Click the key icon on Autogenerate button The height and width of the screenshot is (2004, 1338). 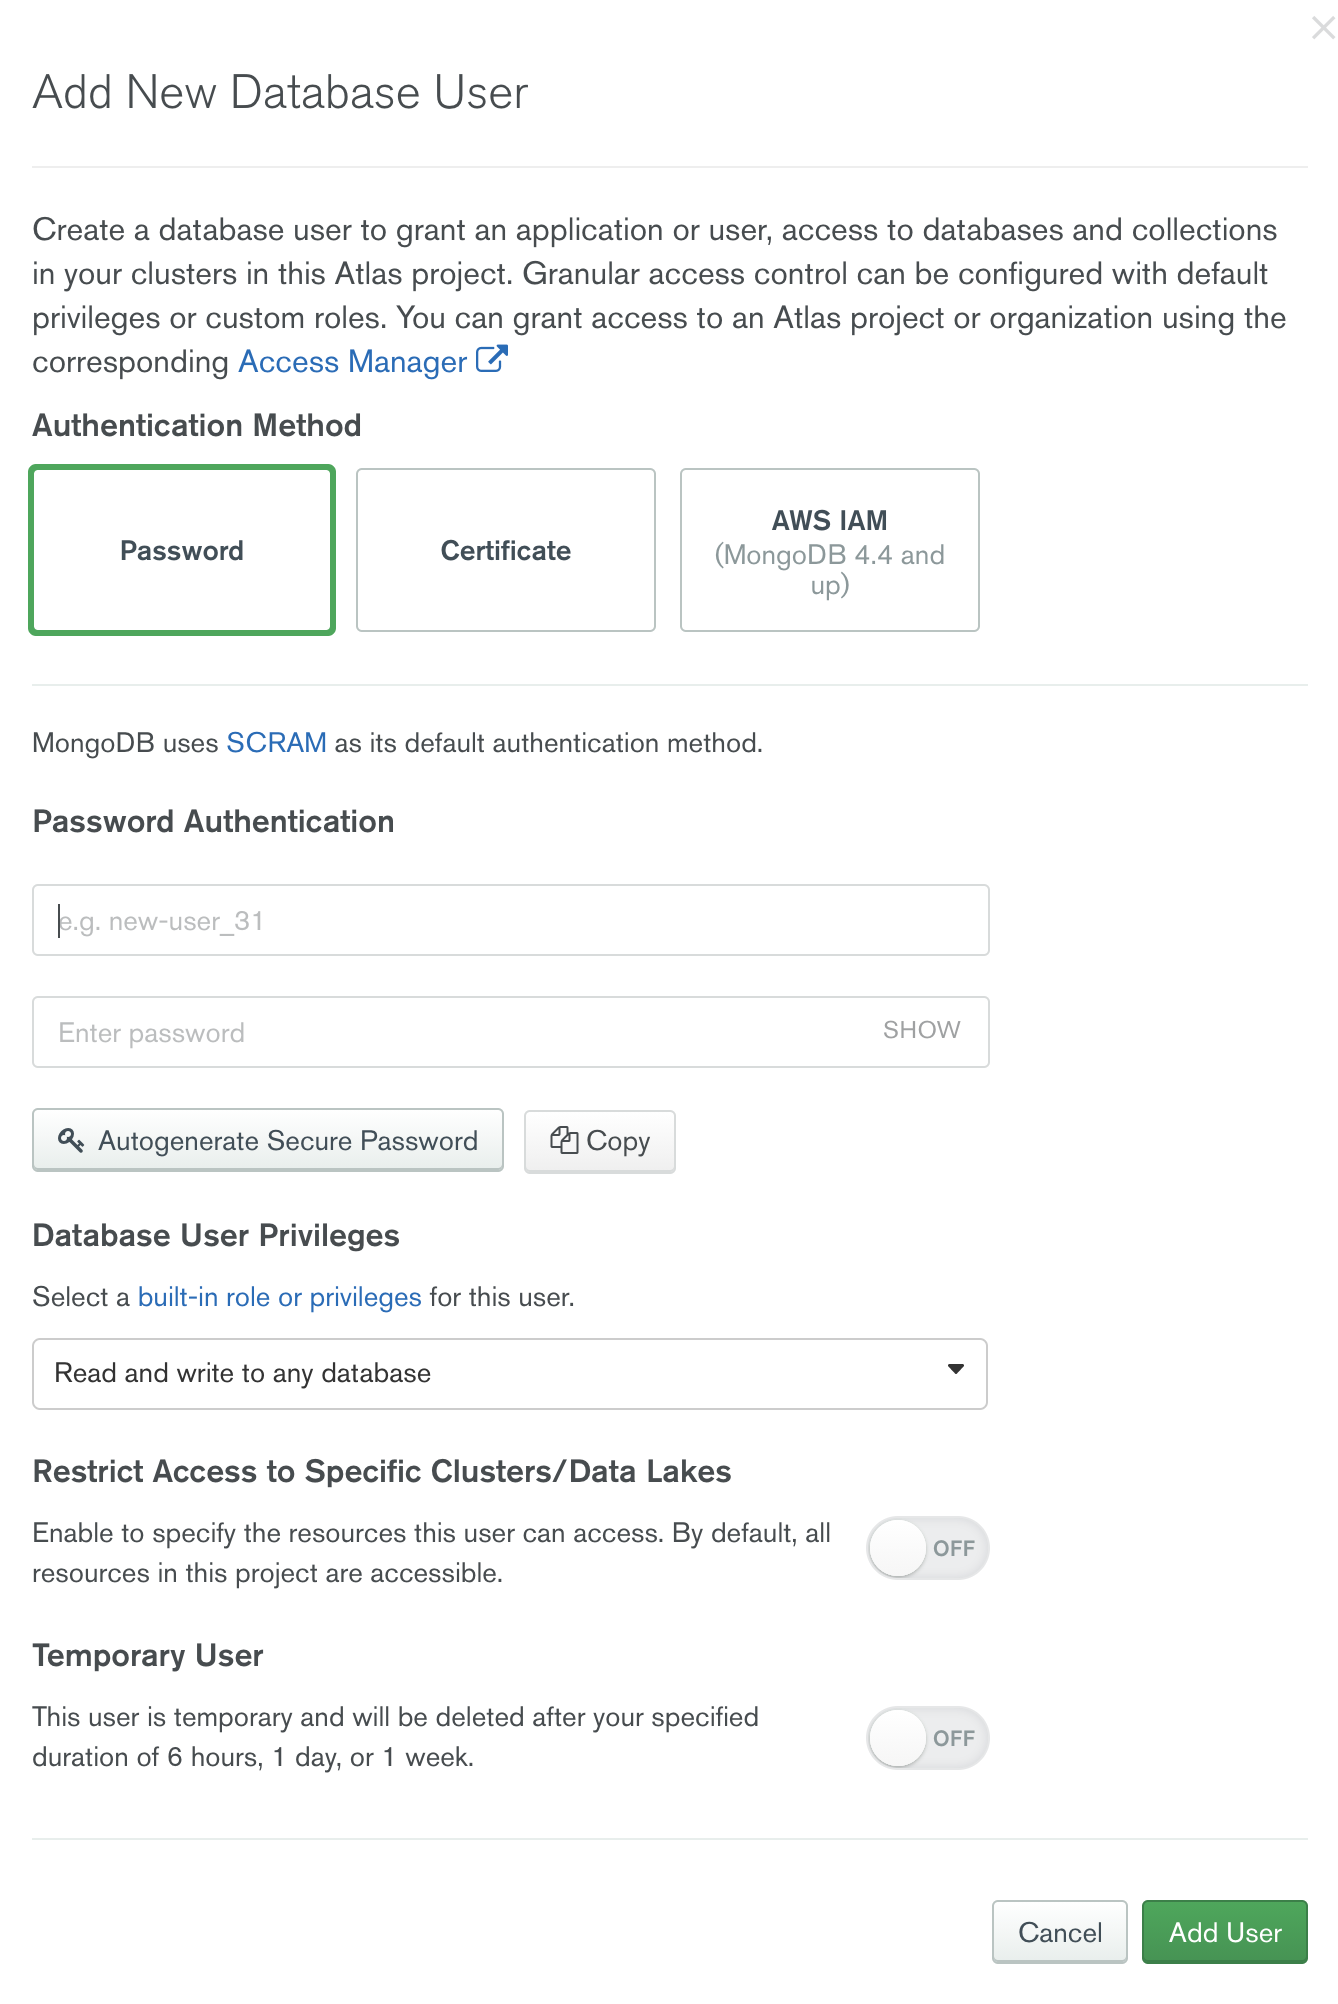click(x=70, y=1140)
